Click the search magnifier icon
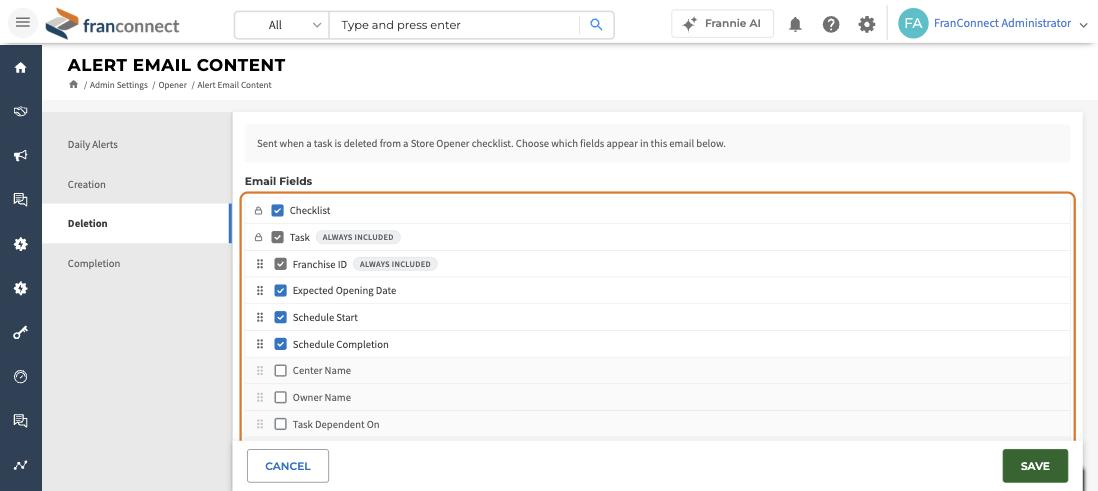This screenshot has width=1098, height=491. [x=596, y=25]
